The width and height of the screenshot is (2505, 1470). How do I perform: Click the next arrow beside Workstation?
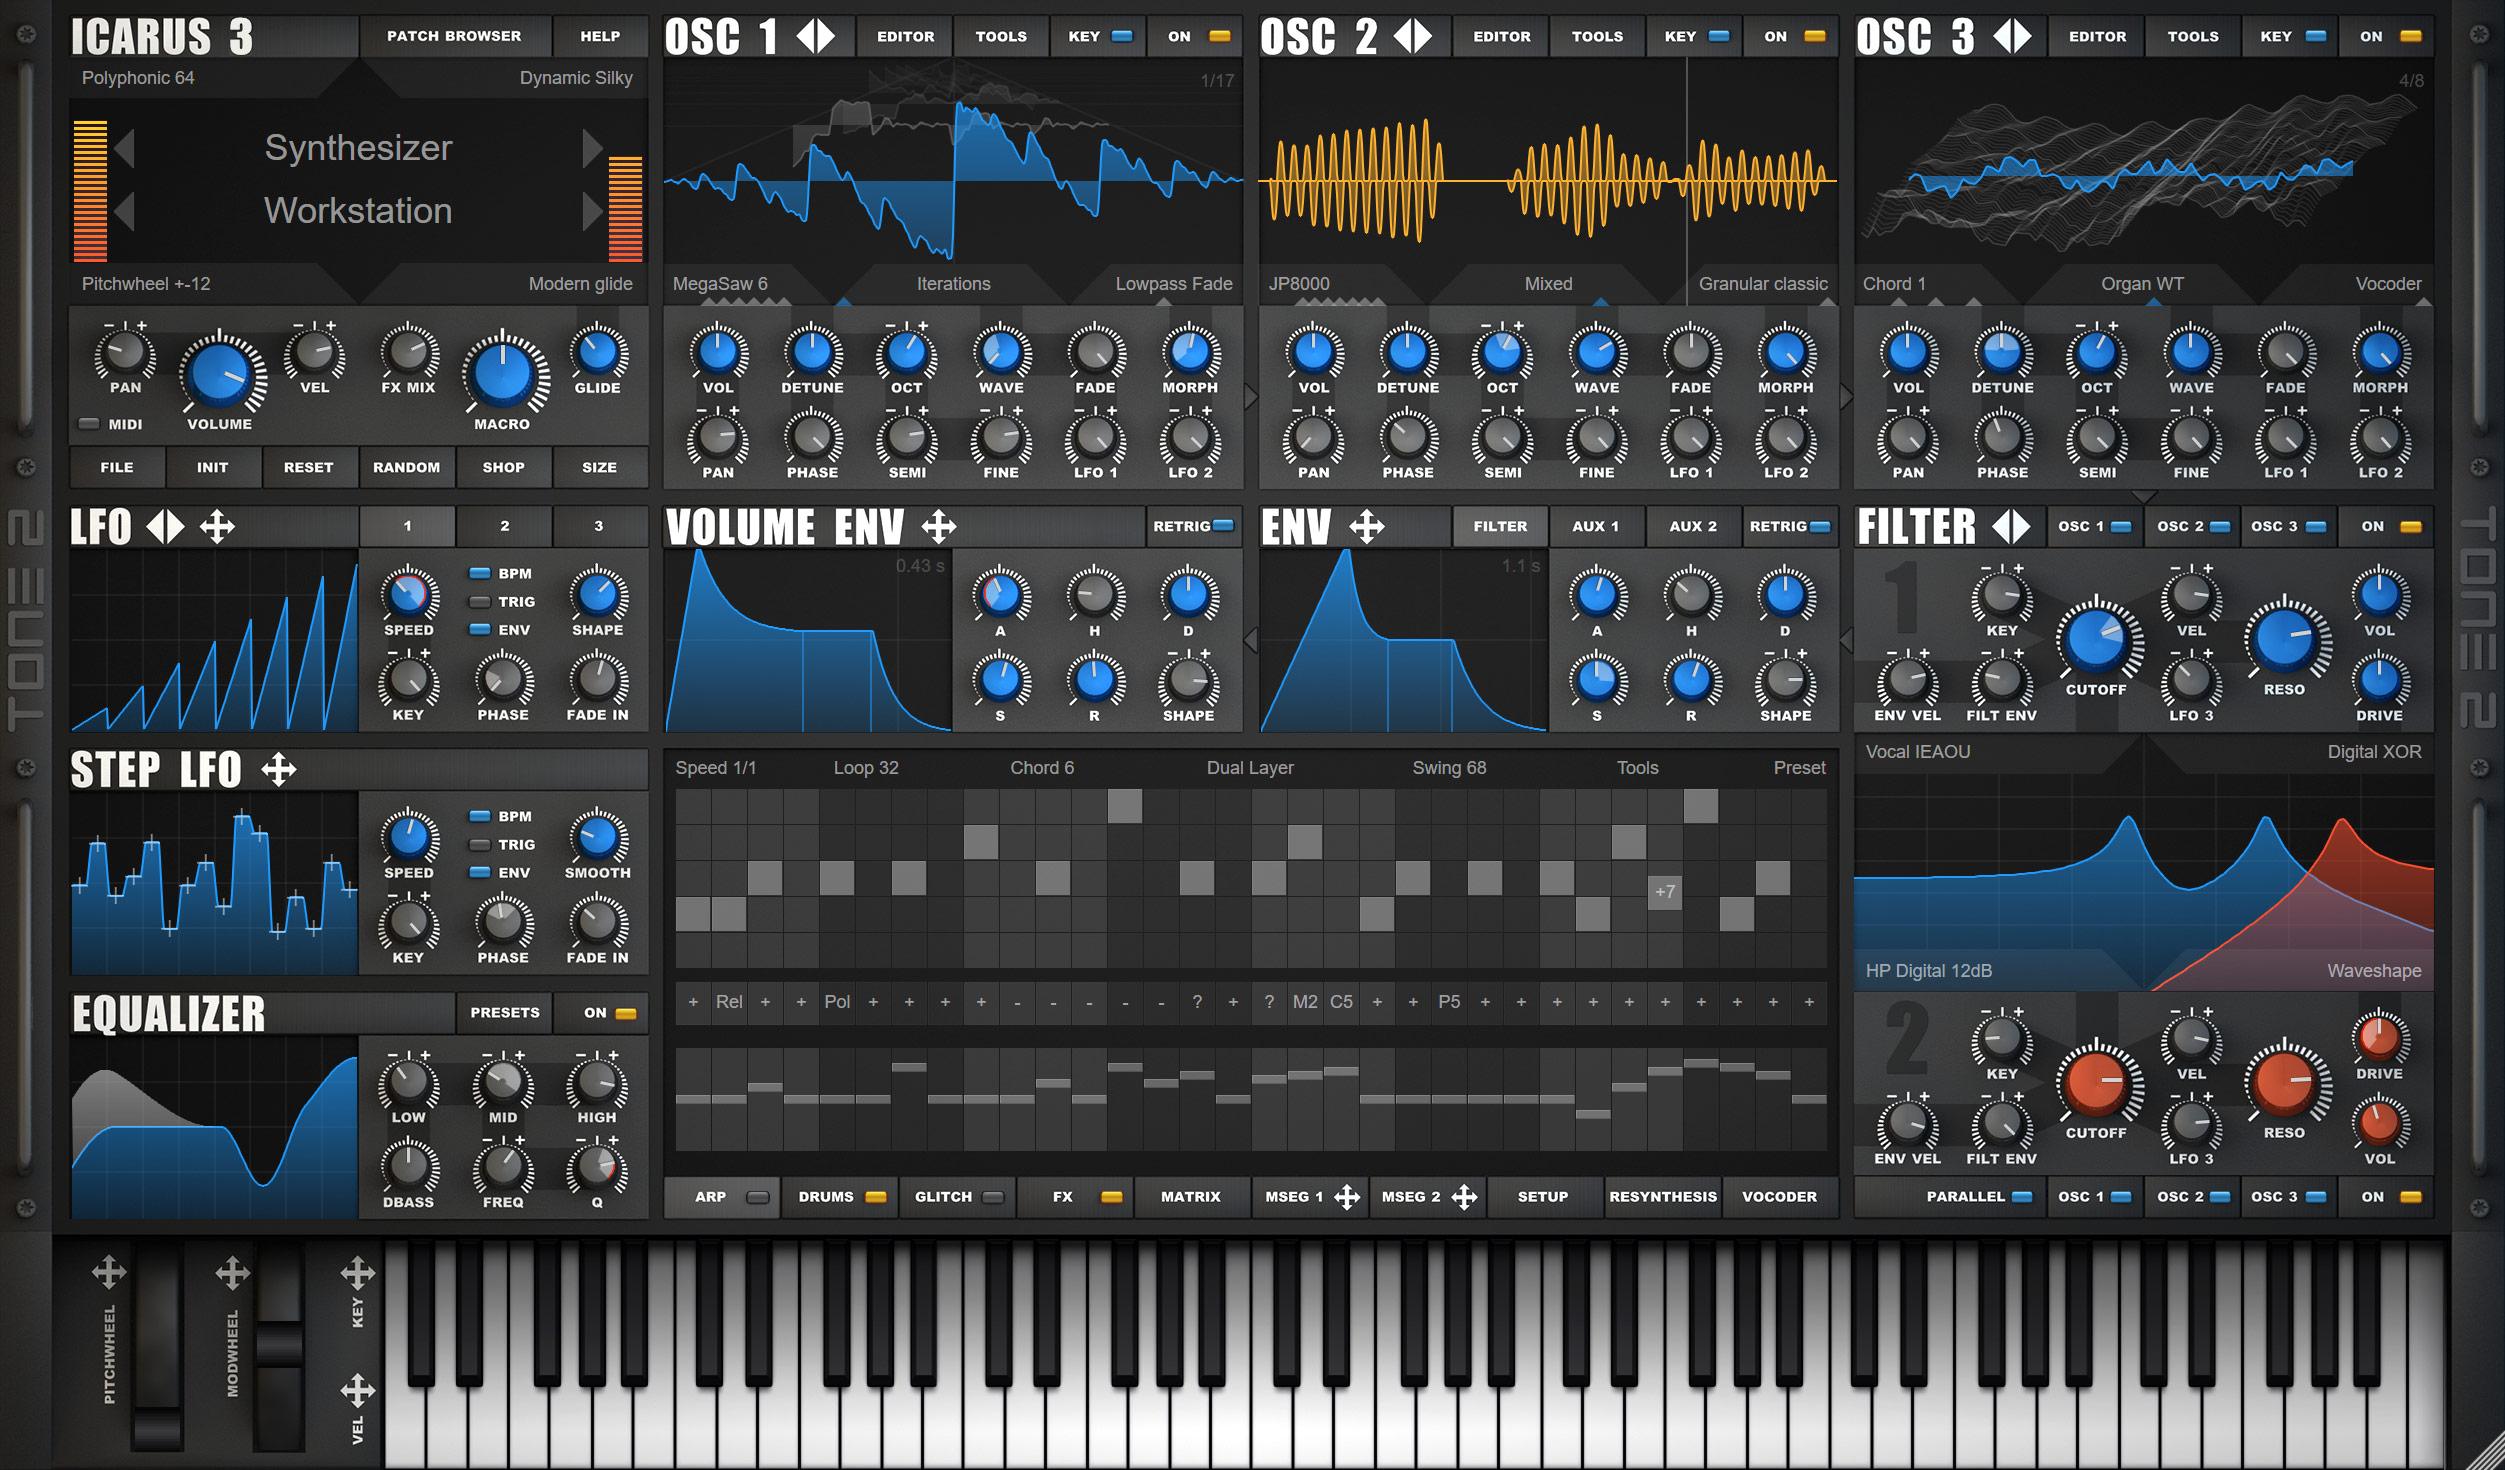coord(592,211)
